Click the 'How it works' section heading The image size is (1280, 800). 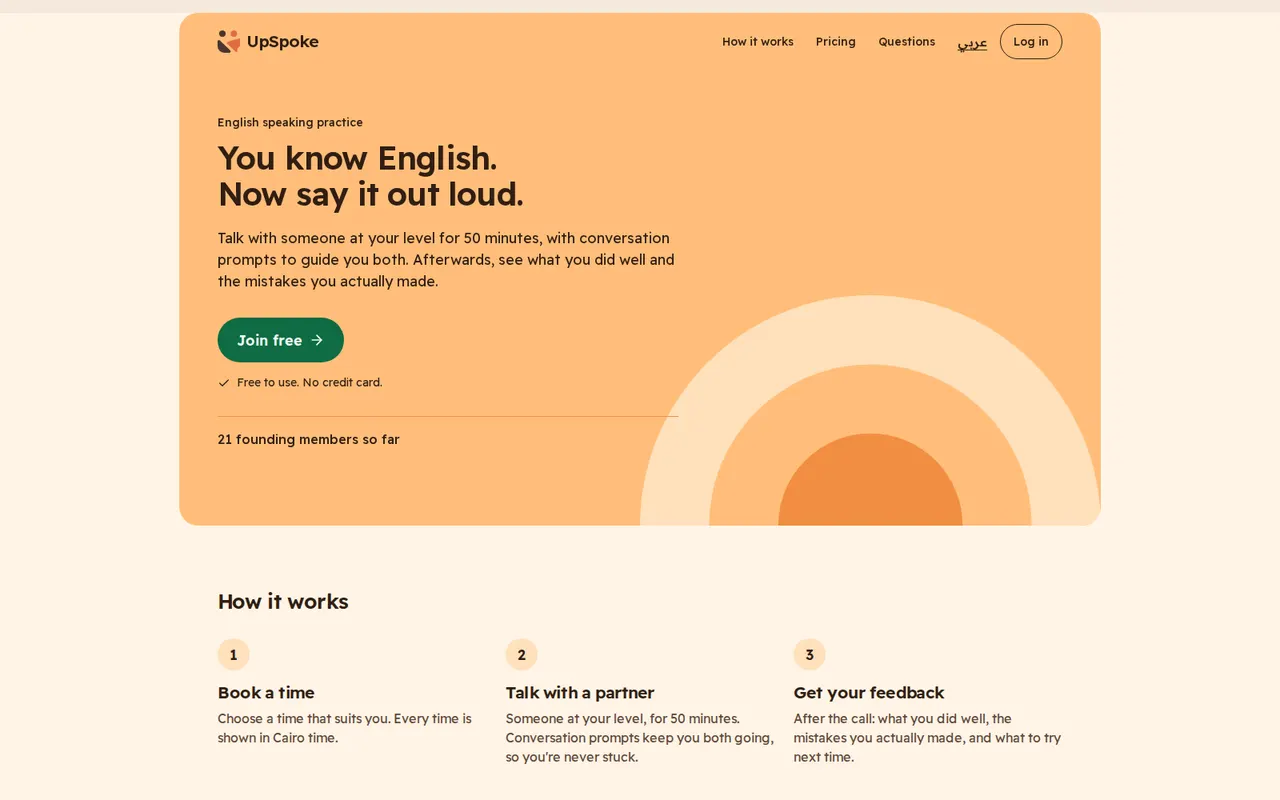(283, 602)
